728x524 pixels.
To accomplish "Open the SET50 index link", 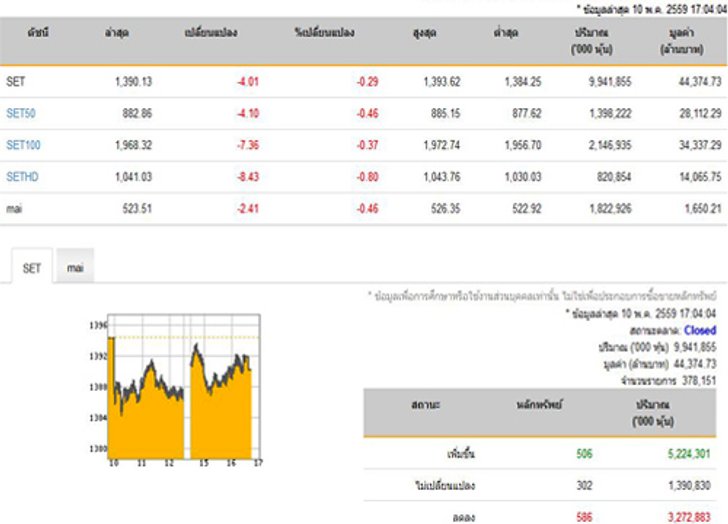I will tap(21, 113).
